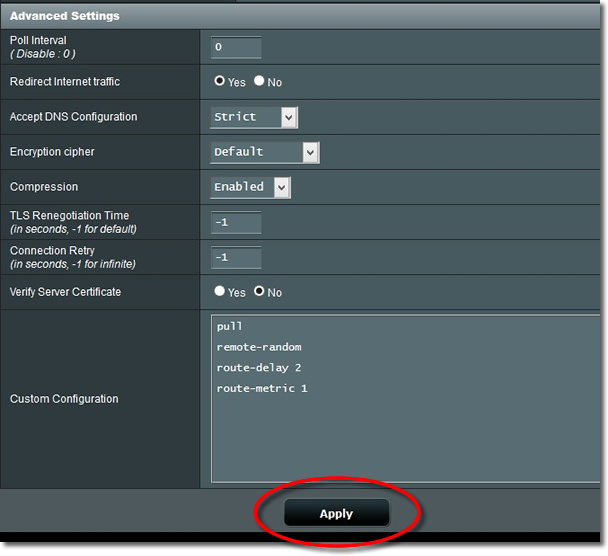The width and height of the screenshot is (608, 556).
Task: Select No for Redirect Internet traffic
Action: pos(259,82)
